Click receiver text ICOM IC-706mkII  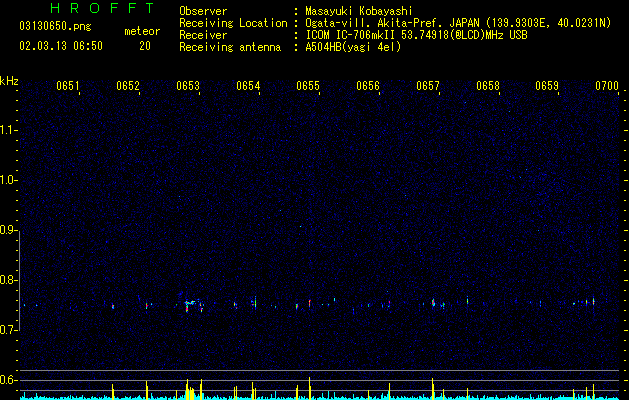point(351,35)
